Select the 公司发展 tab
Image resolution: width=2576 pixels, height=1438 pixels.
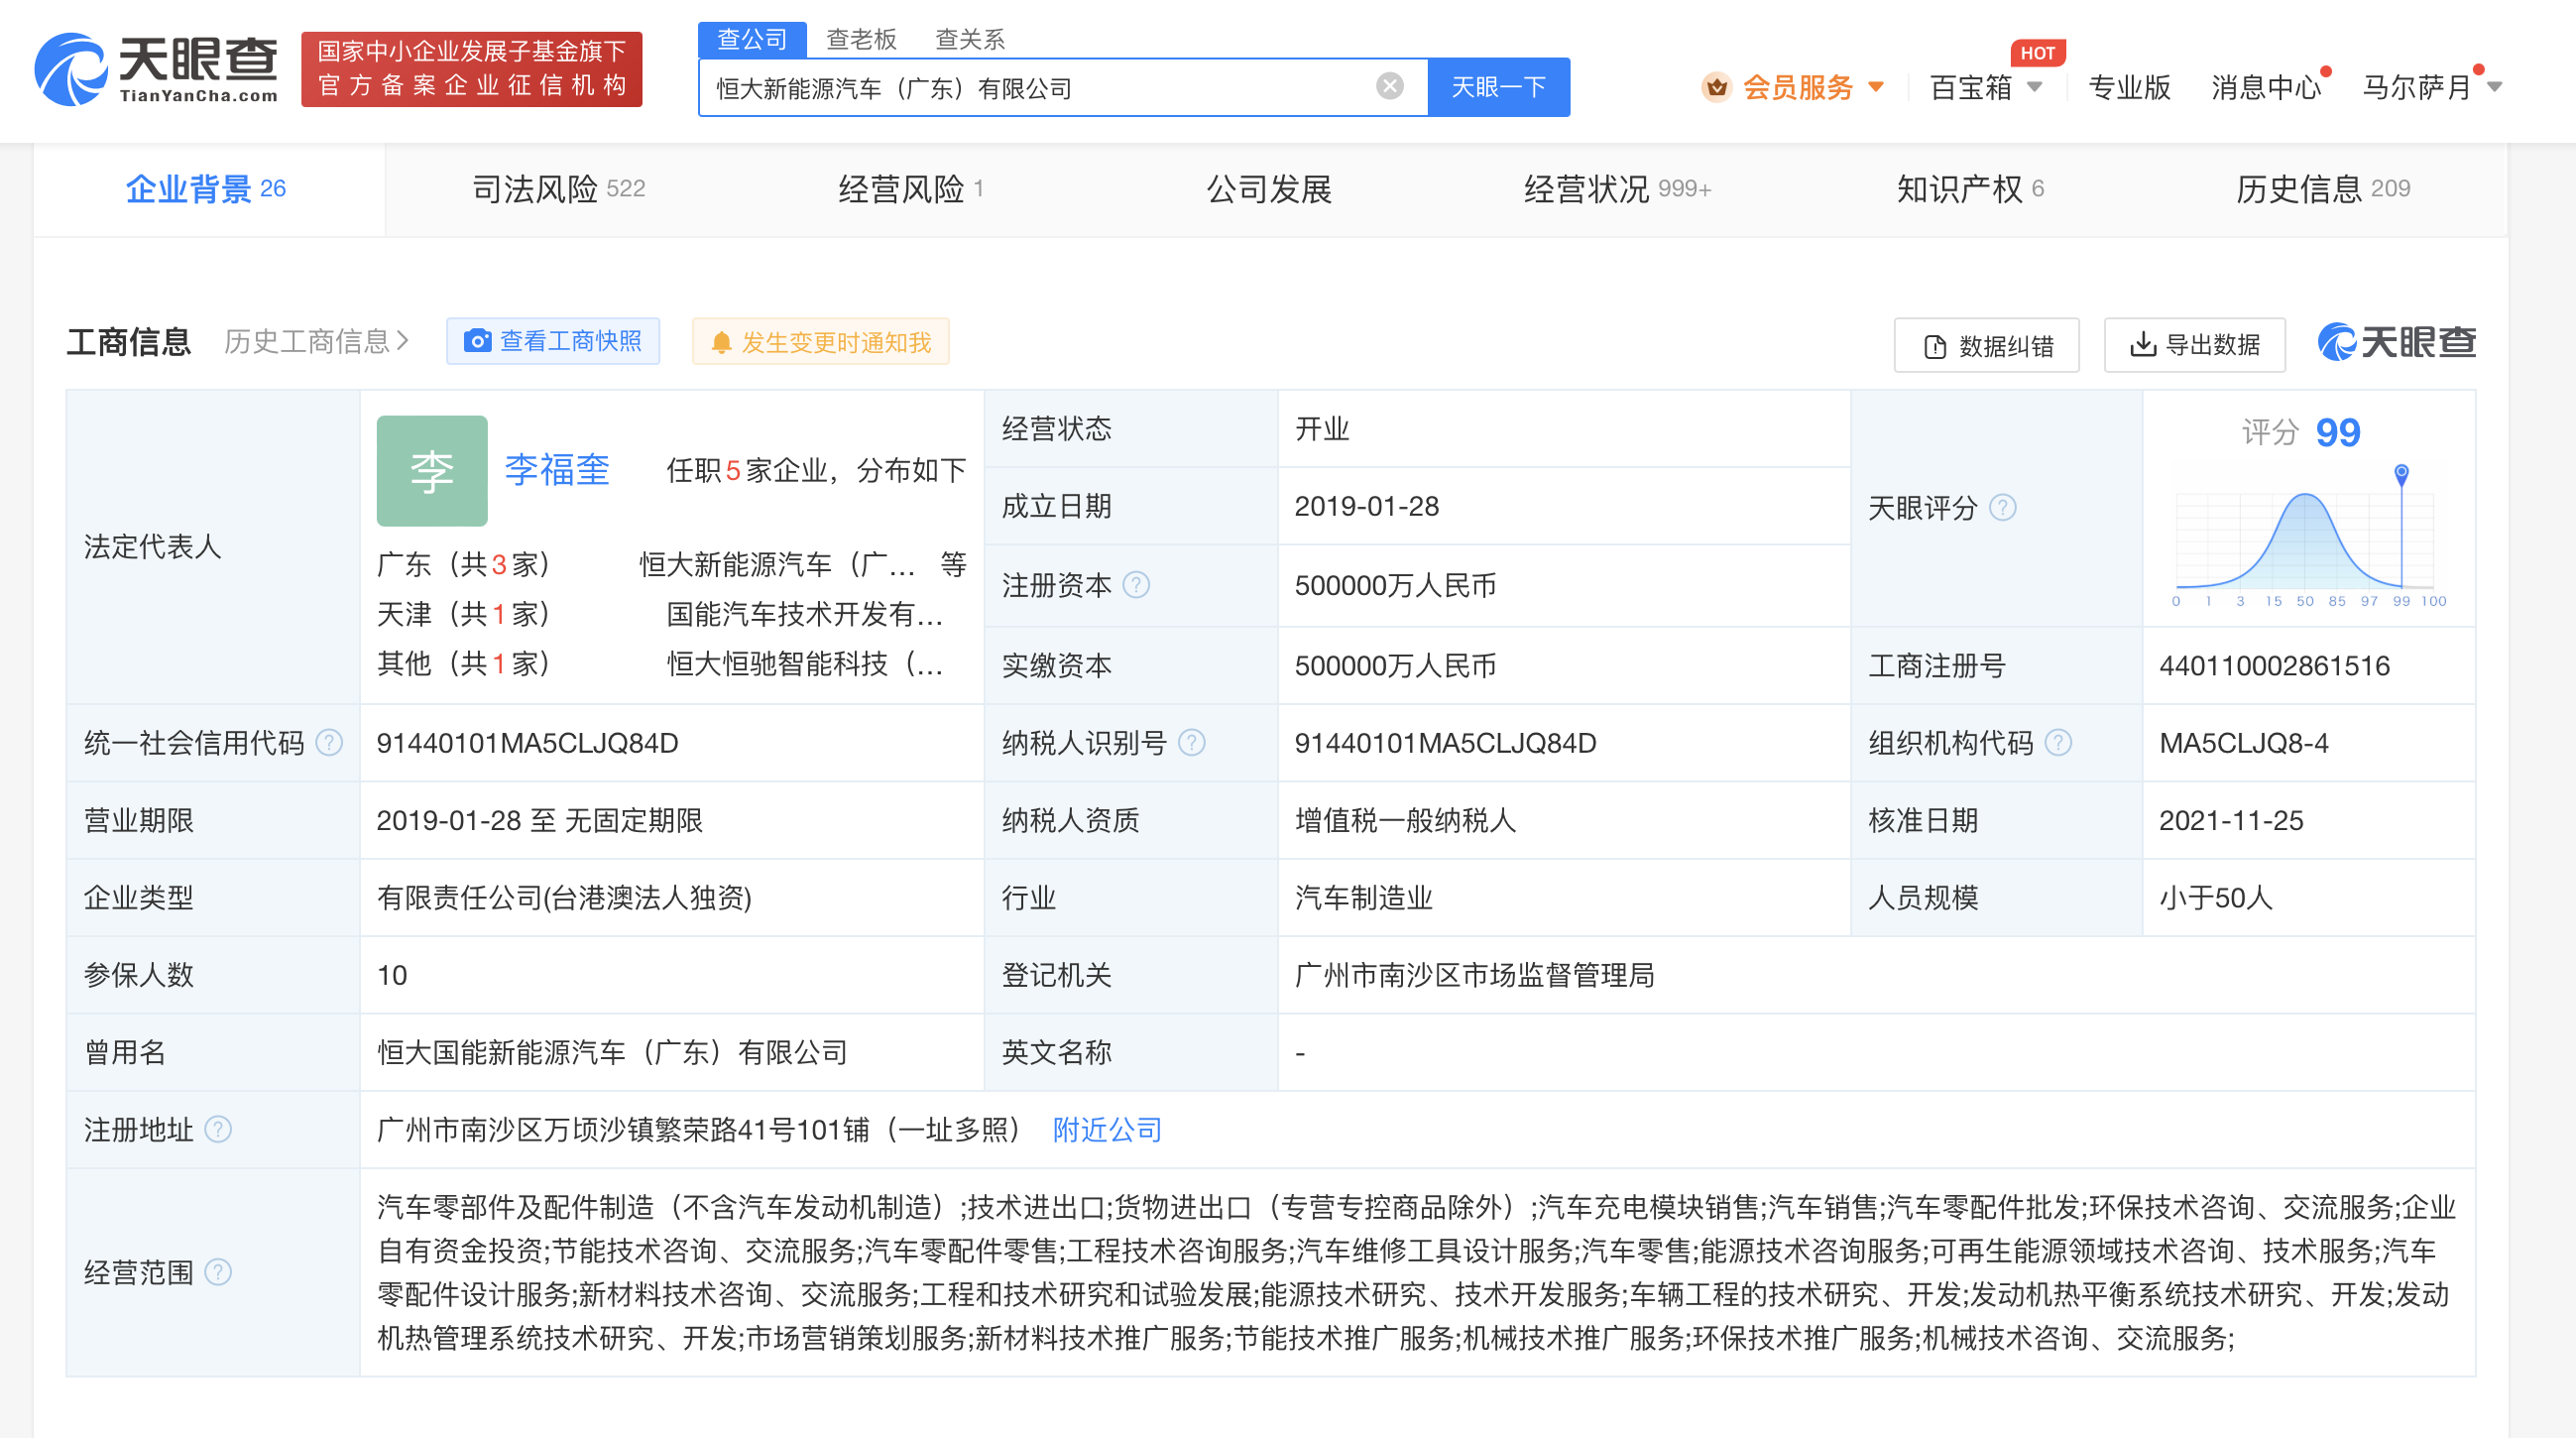pos(1269,189)
